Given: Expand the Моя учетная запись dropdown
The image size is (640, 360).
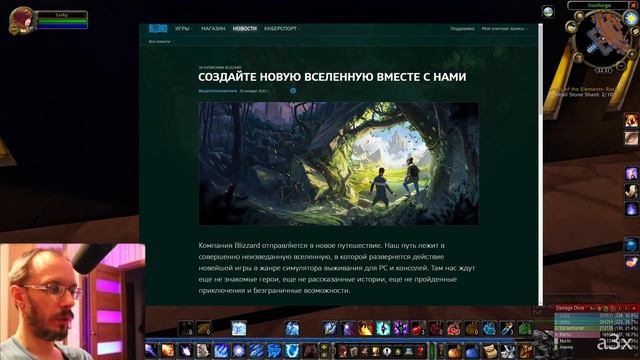Looking at the screenshot, I should [x=504, y=29].
